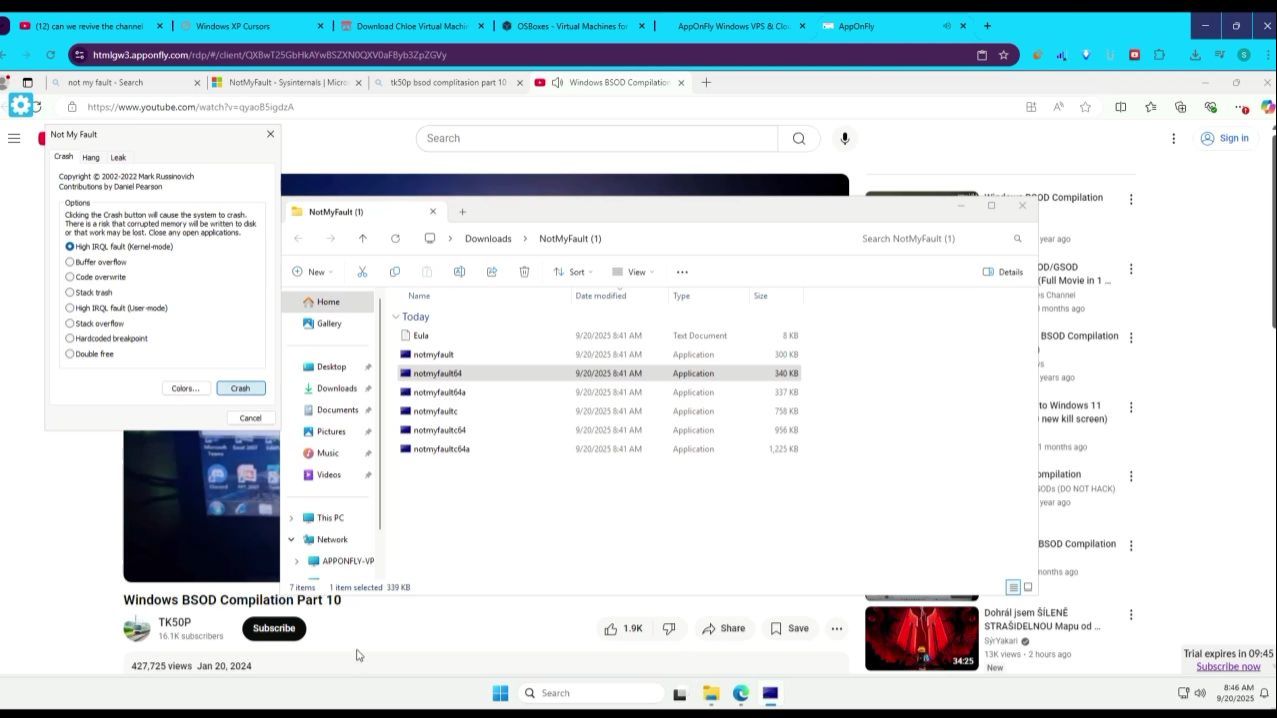Cancel the Not My Fault dialog
This screenshot has width=1277, height=718.
click(250, 419)
